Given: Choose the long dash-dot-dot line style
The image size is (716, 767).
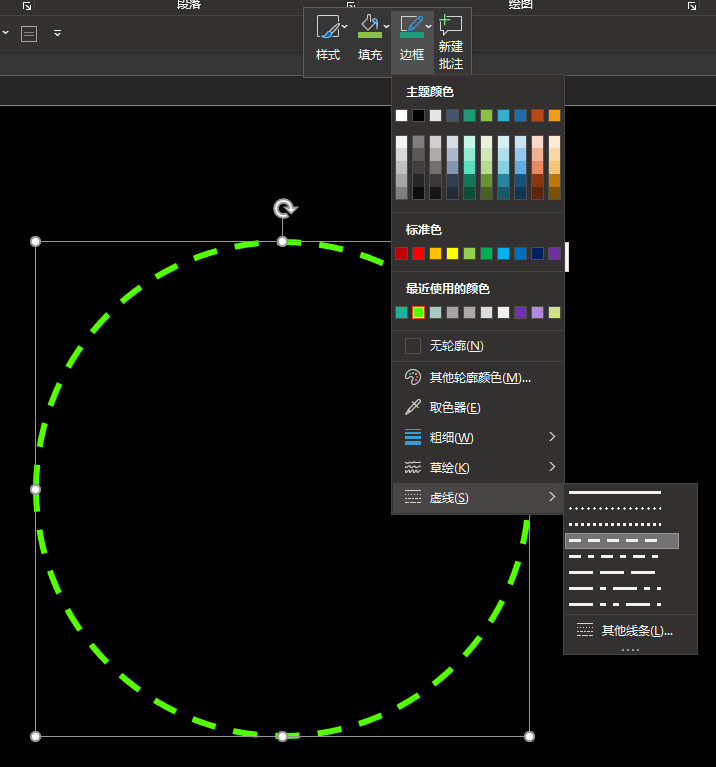Looking at the screenshot, I should click(615, 604).
